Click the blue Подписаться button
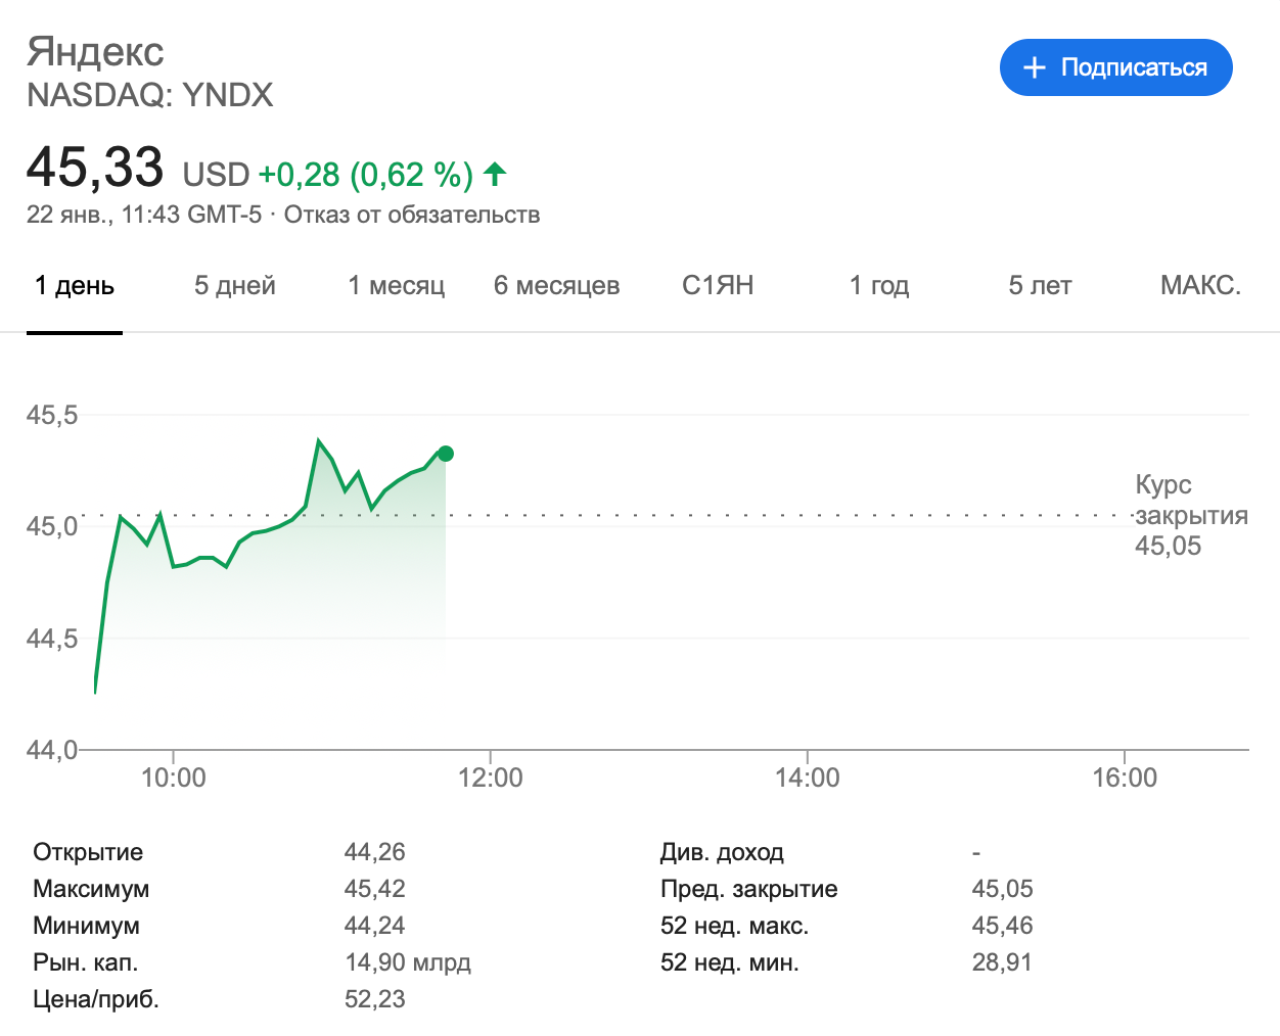The image size is (1280, 1036). pos(1116,68)
